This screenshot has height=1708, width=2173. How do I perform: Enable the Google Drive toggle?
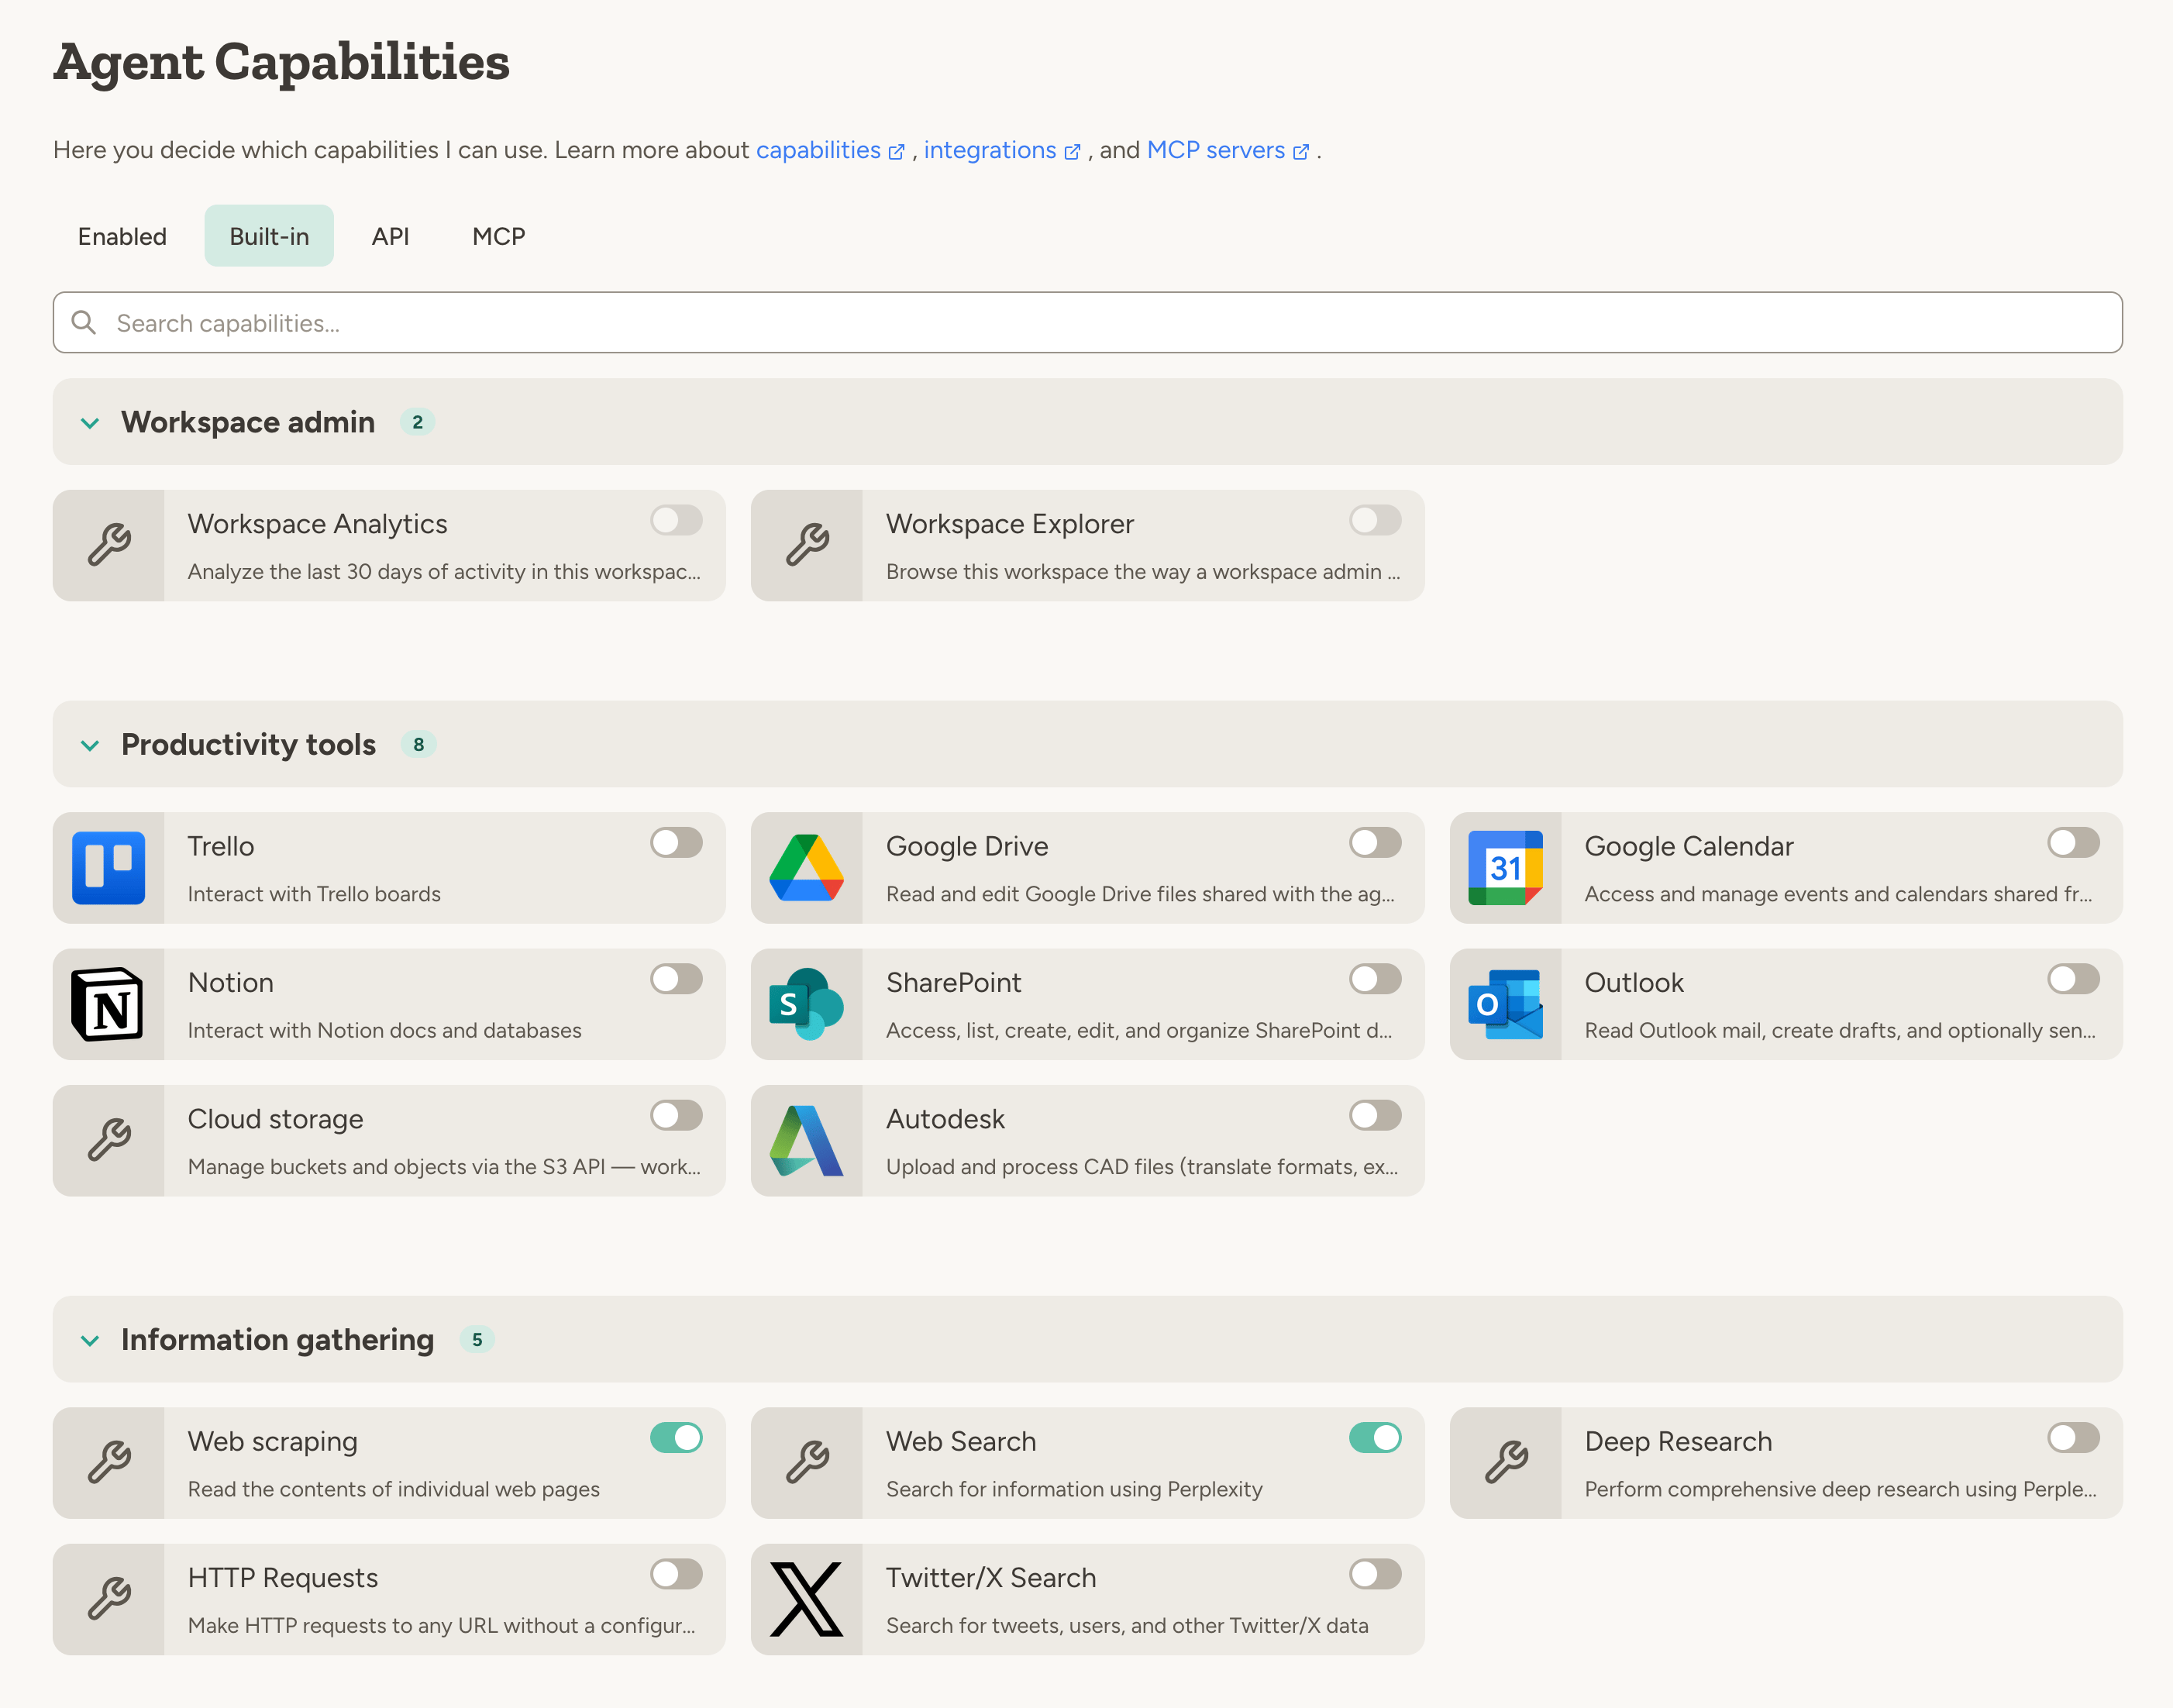(x=1375, y=842)
